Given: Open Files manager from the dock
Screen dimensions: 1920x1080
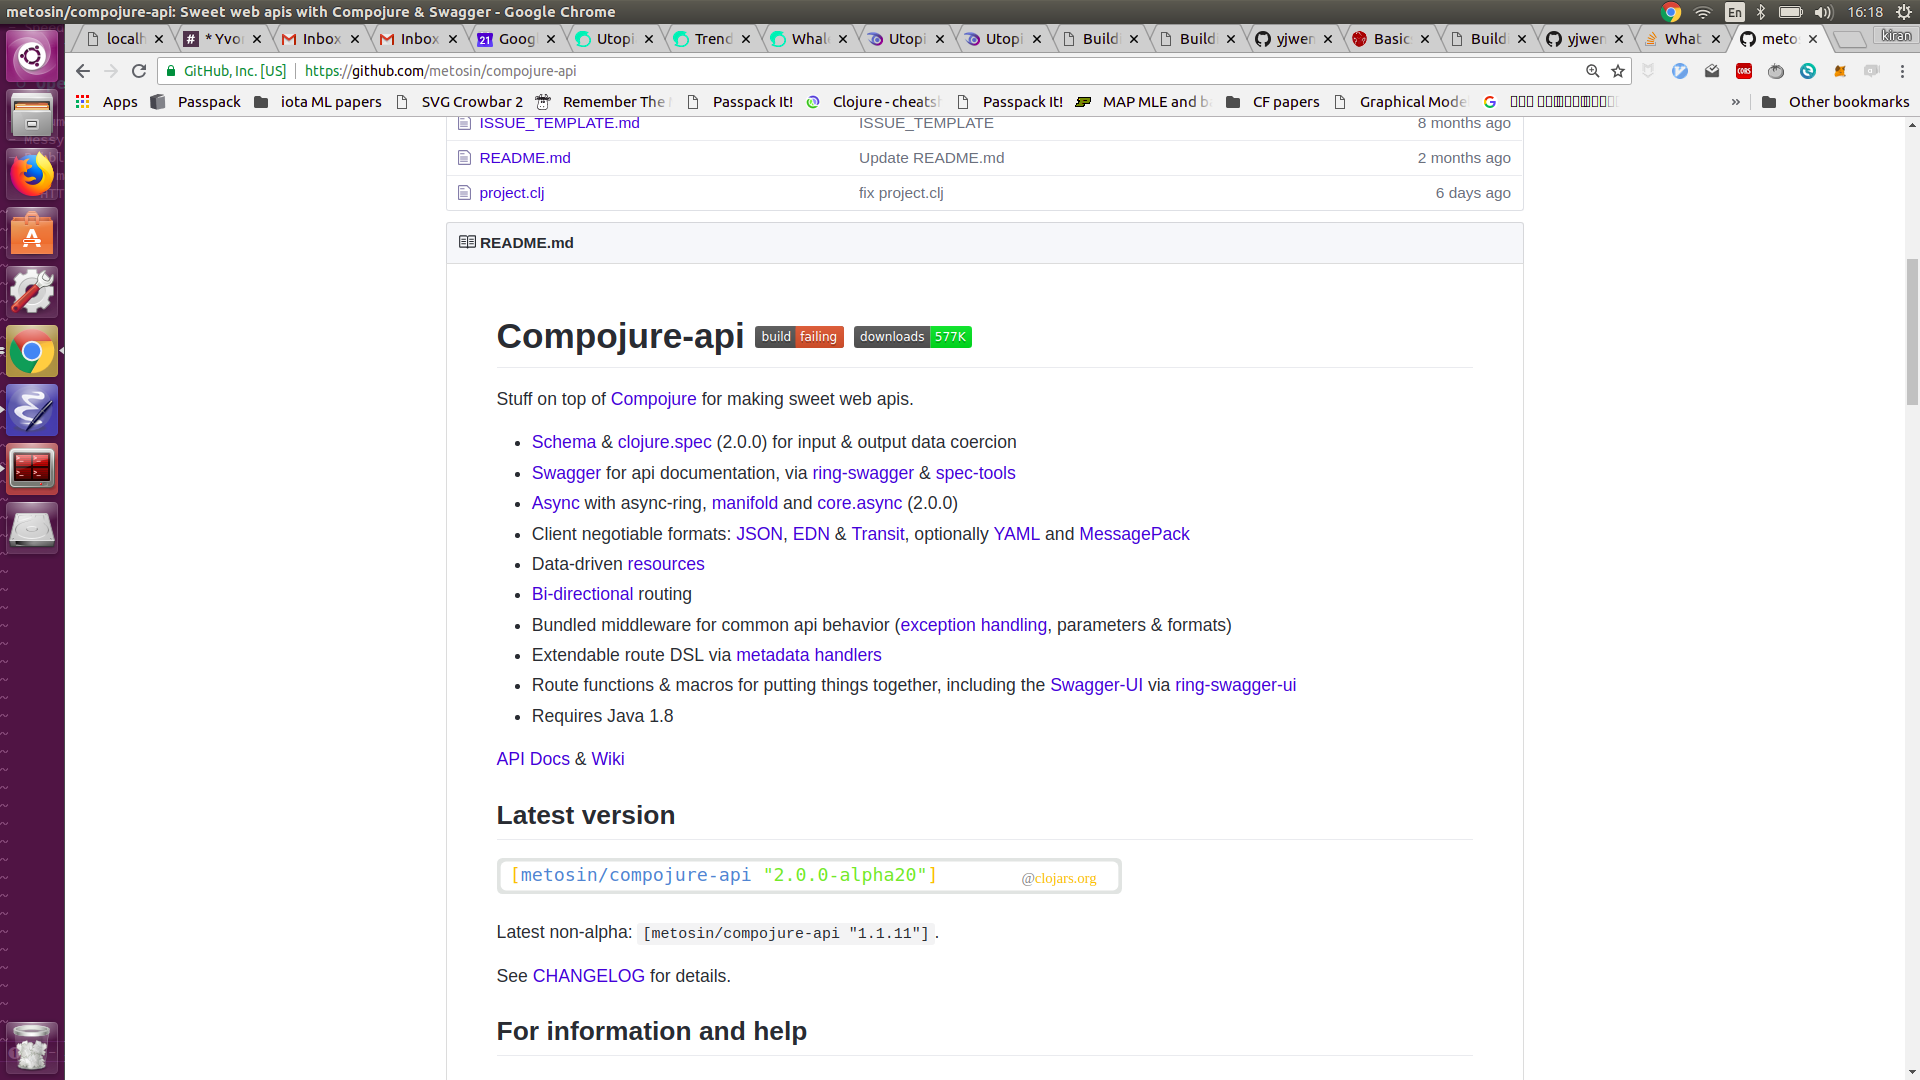Looking at the screenshot, I should (x=32, y=115).
